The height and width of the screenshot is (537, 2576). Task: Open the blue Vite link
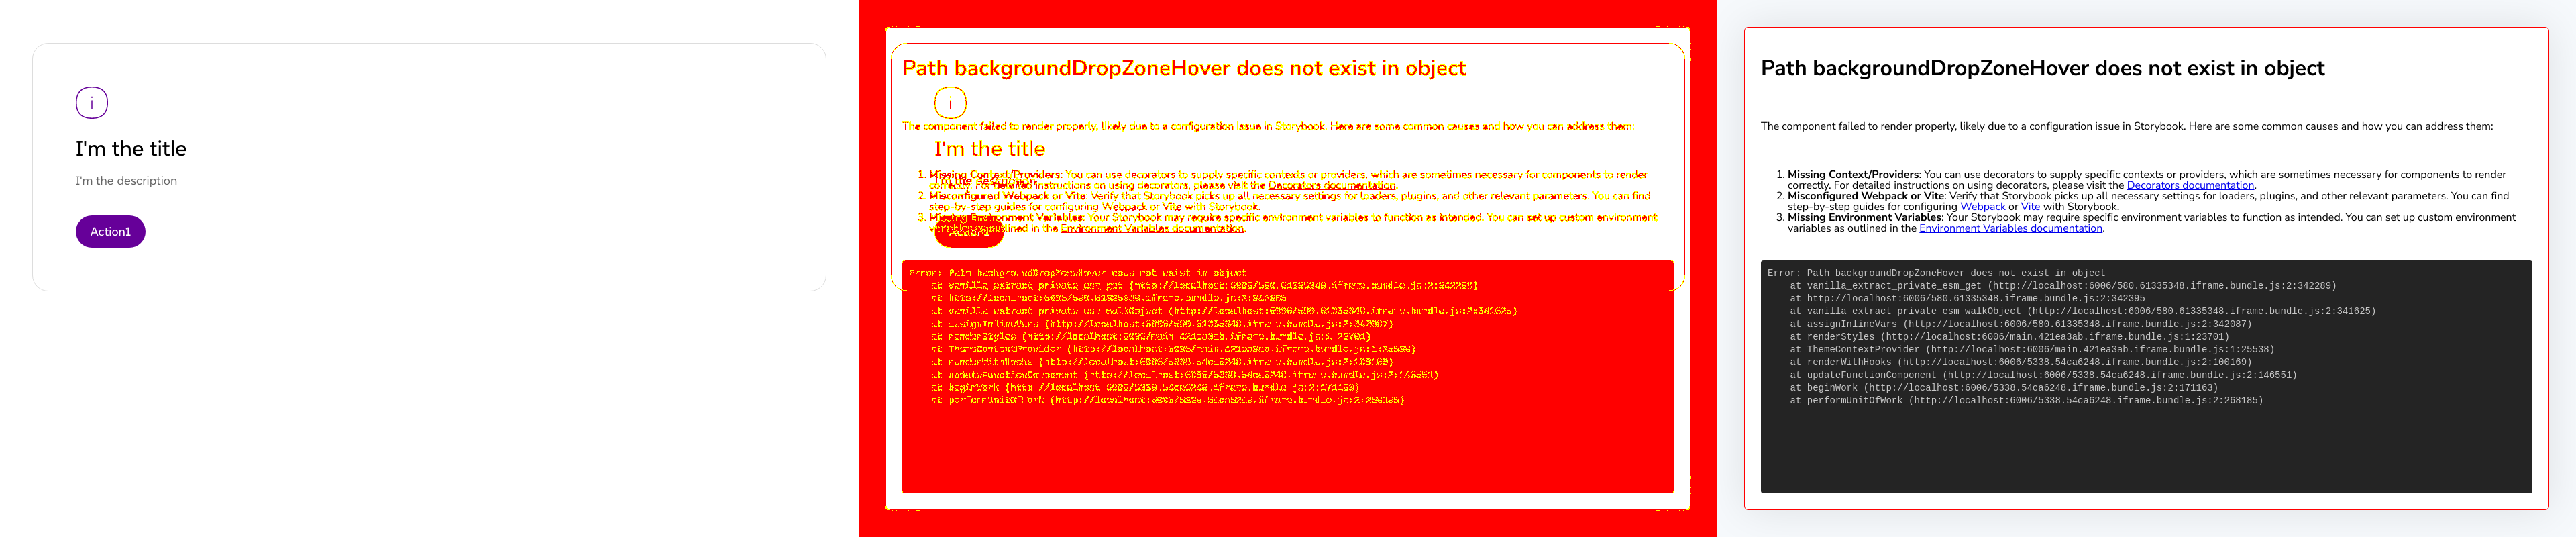coord(2030,207)
